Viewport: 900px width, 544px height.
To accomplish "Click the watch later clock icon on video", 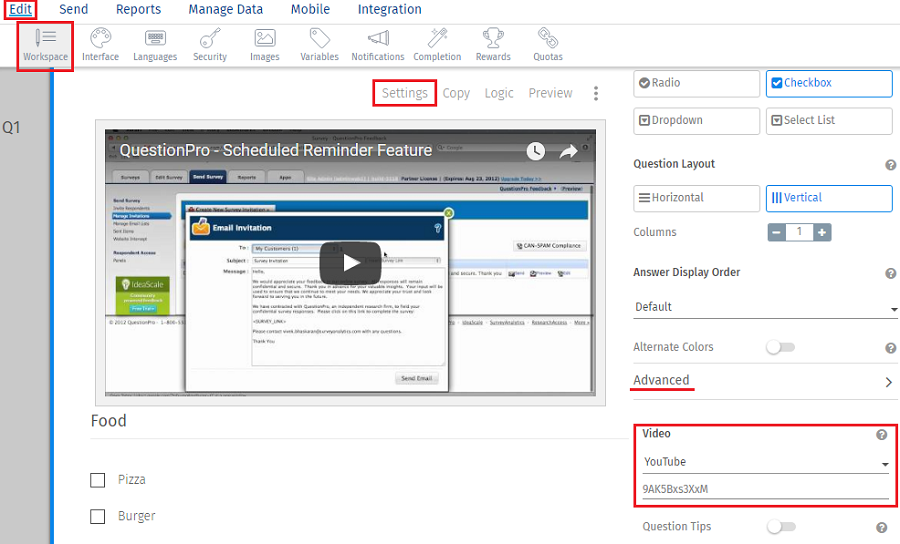I will tap(536, 151).
